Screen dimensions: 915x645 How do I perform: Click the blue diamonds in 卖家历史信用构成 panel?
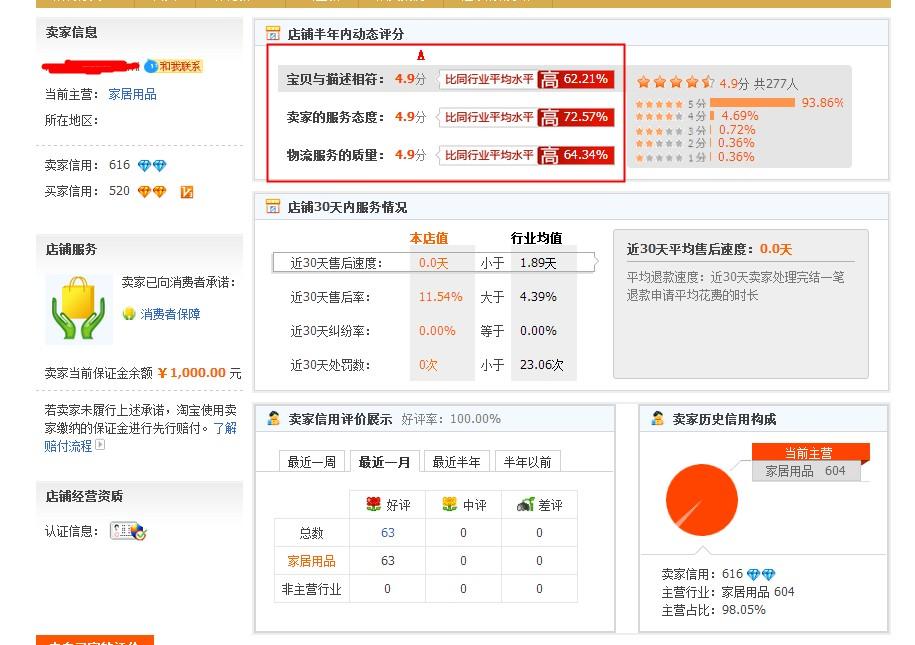click(761, 574)
